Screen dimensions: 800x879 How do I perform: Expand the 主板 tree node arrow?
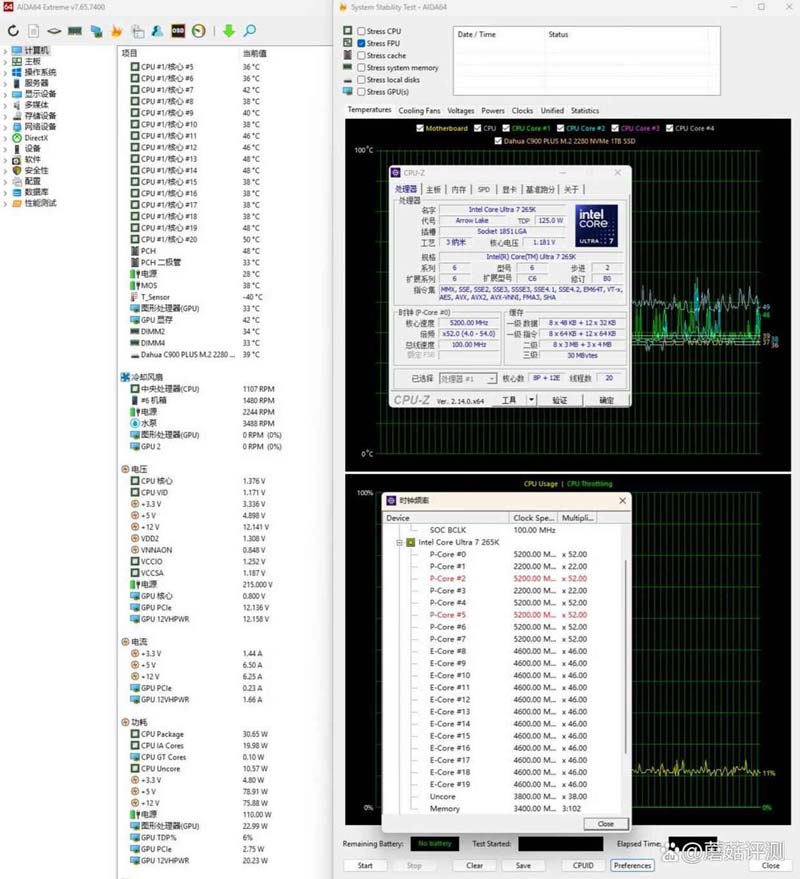pos(5,62)
